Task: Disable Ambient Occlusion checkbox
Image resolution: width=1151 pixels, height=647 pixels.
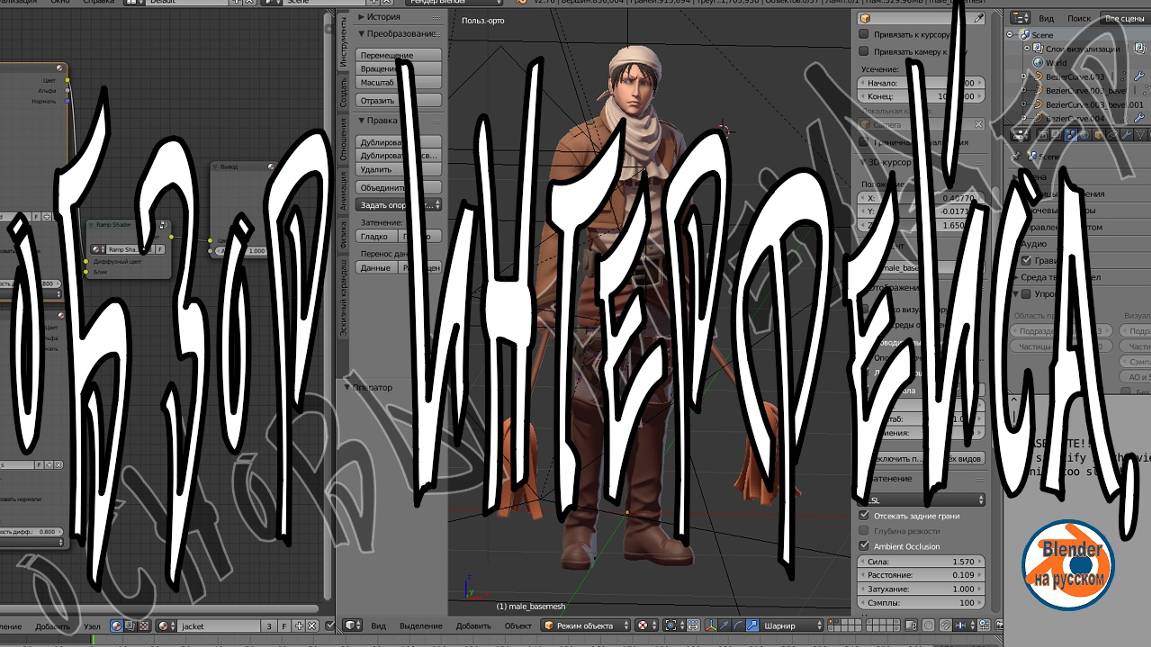Action: [x=865, y=546]
